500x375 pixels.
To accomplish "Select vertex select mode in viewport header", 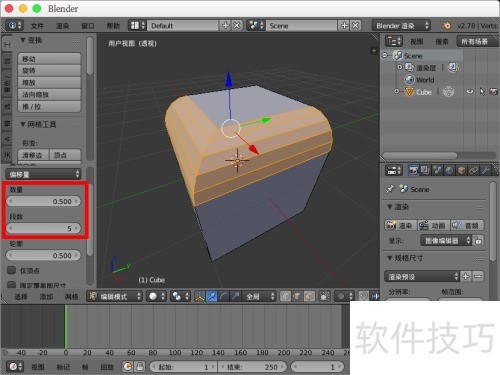I will click(x=285, y=296).
